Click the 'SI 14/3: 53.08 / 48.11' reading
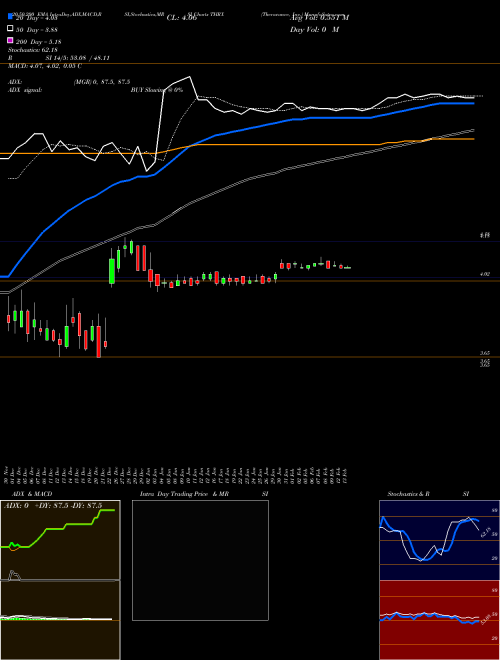 [x=78, y=58]
